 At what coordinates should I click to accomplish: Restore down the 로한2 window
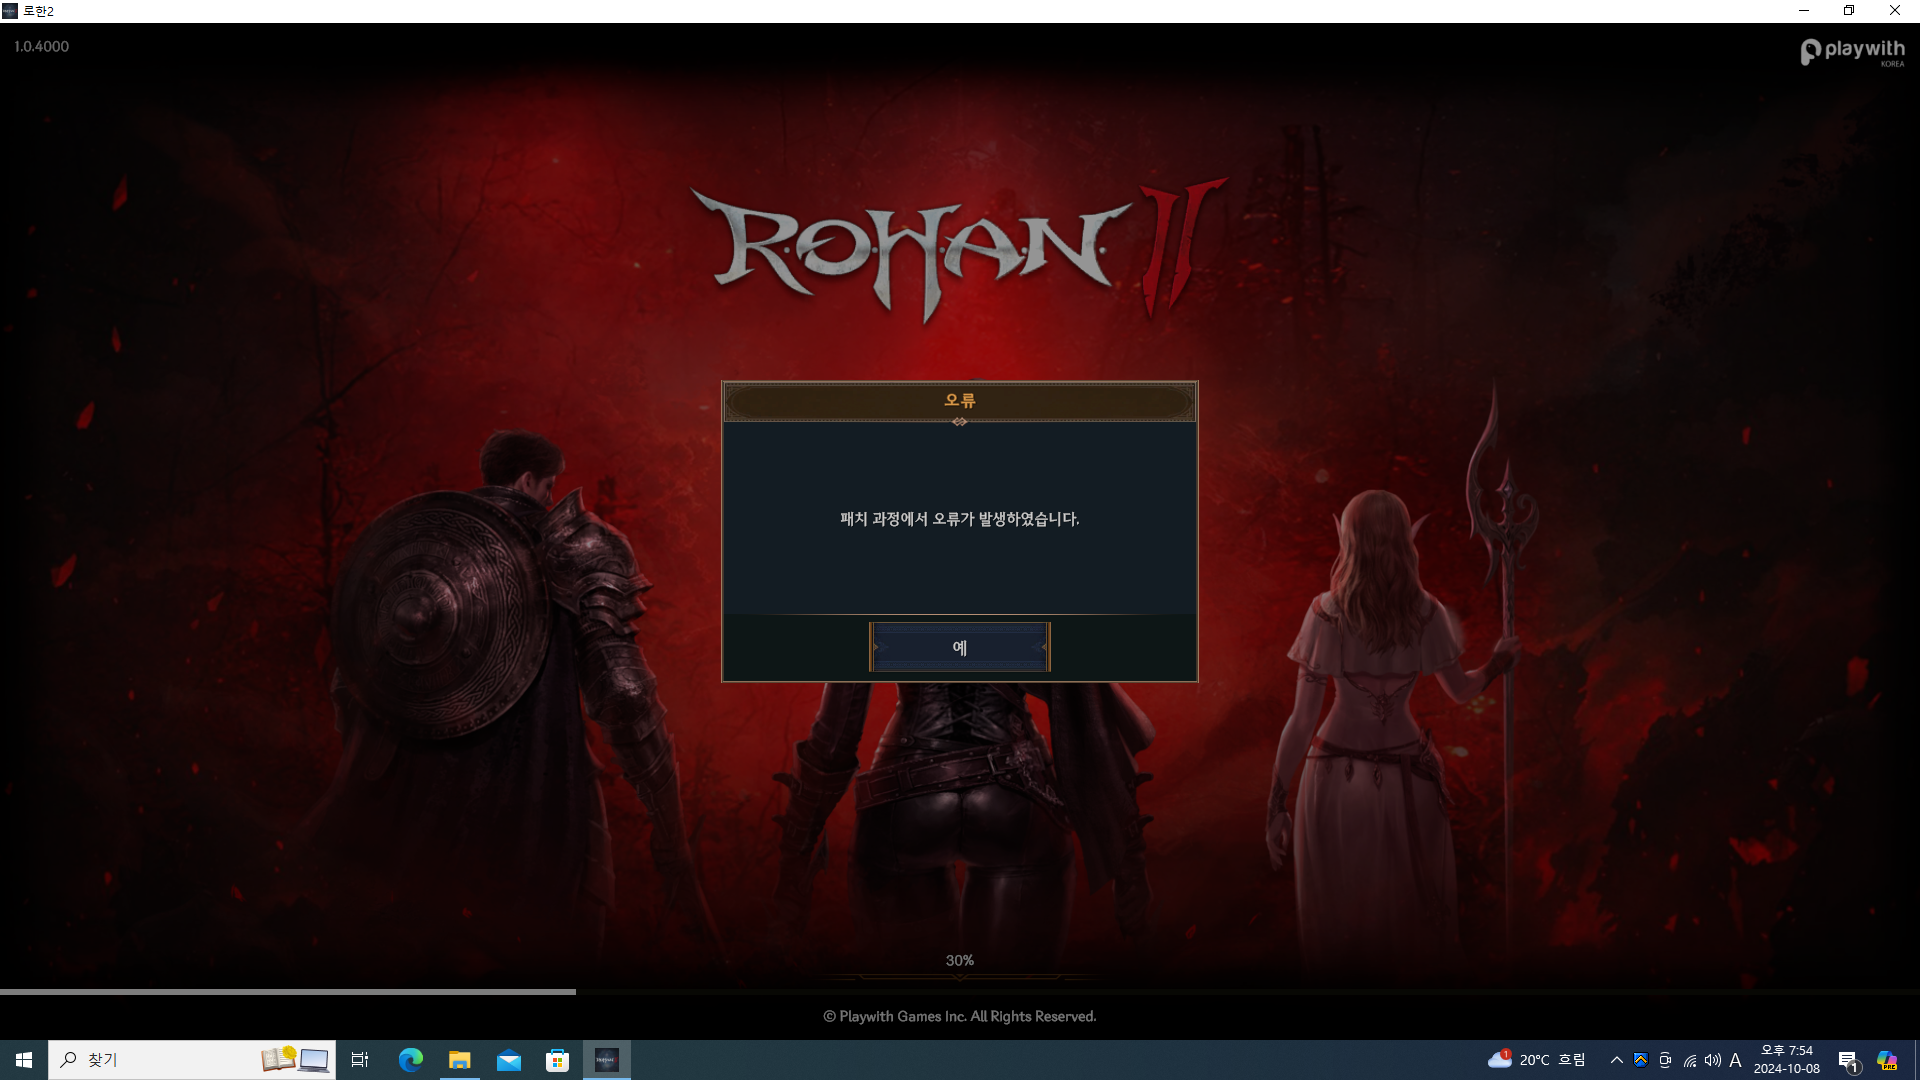pos(1849,11)
